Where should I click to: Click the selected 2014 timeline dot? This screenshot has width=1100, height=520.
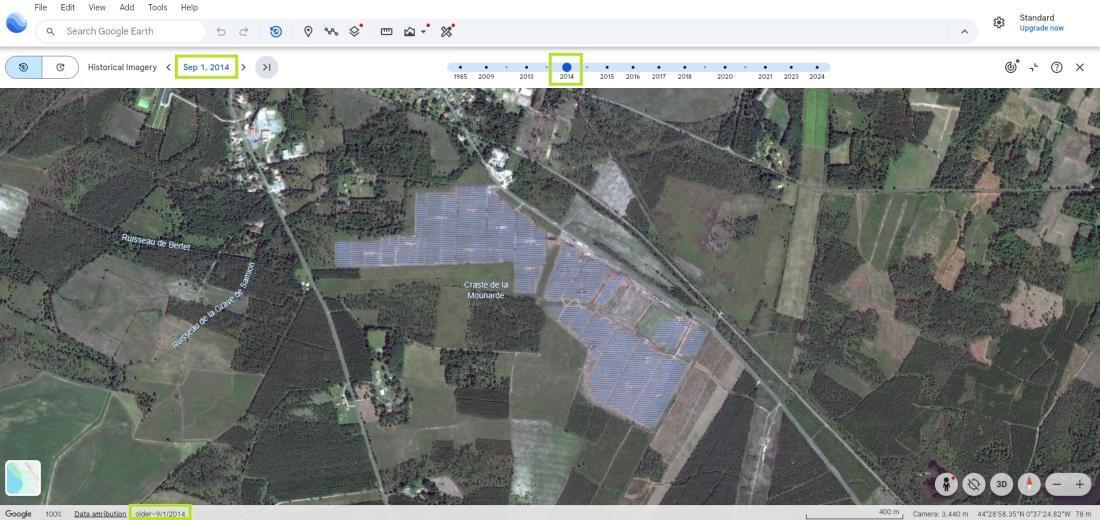pyautogui.click(x=566, y=67)
